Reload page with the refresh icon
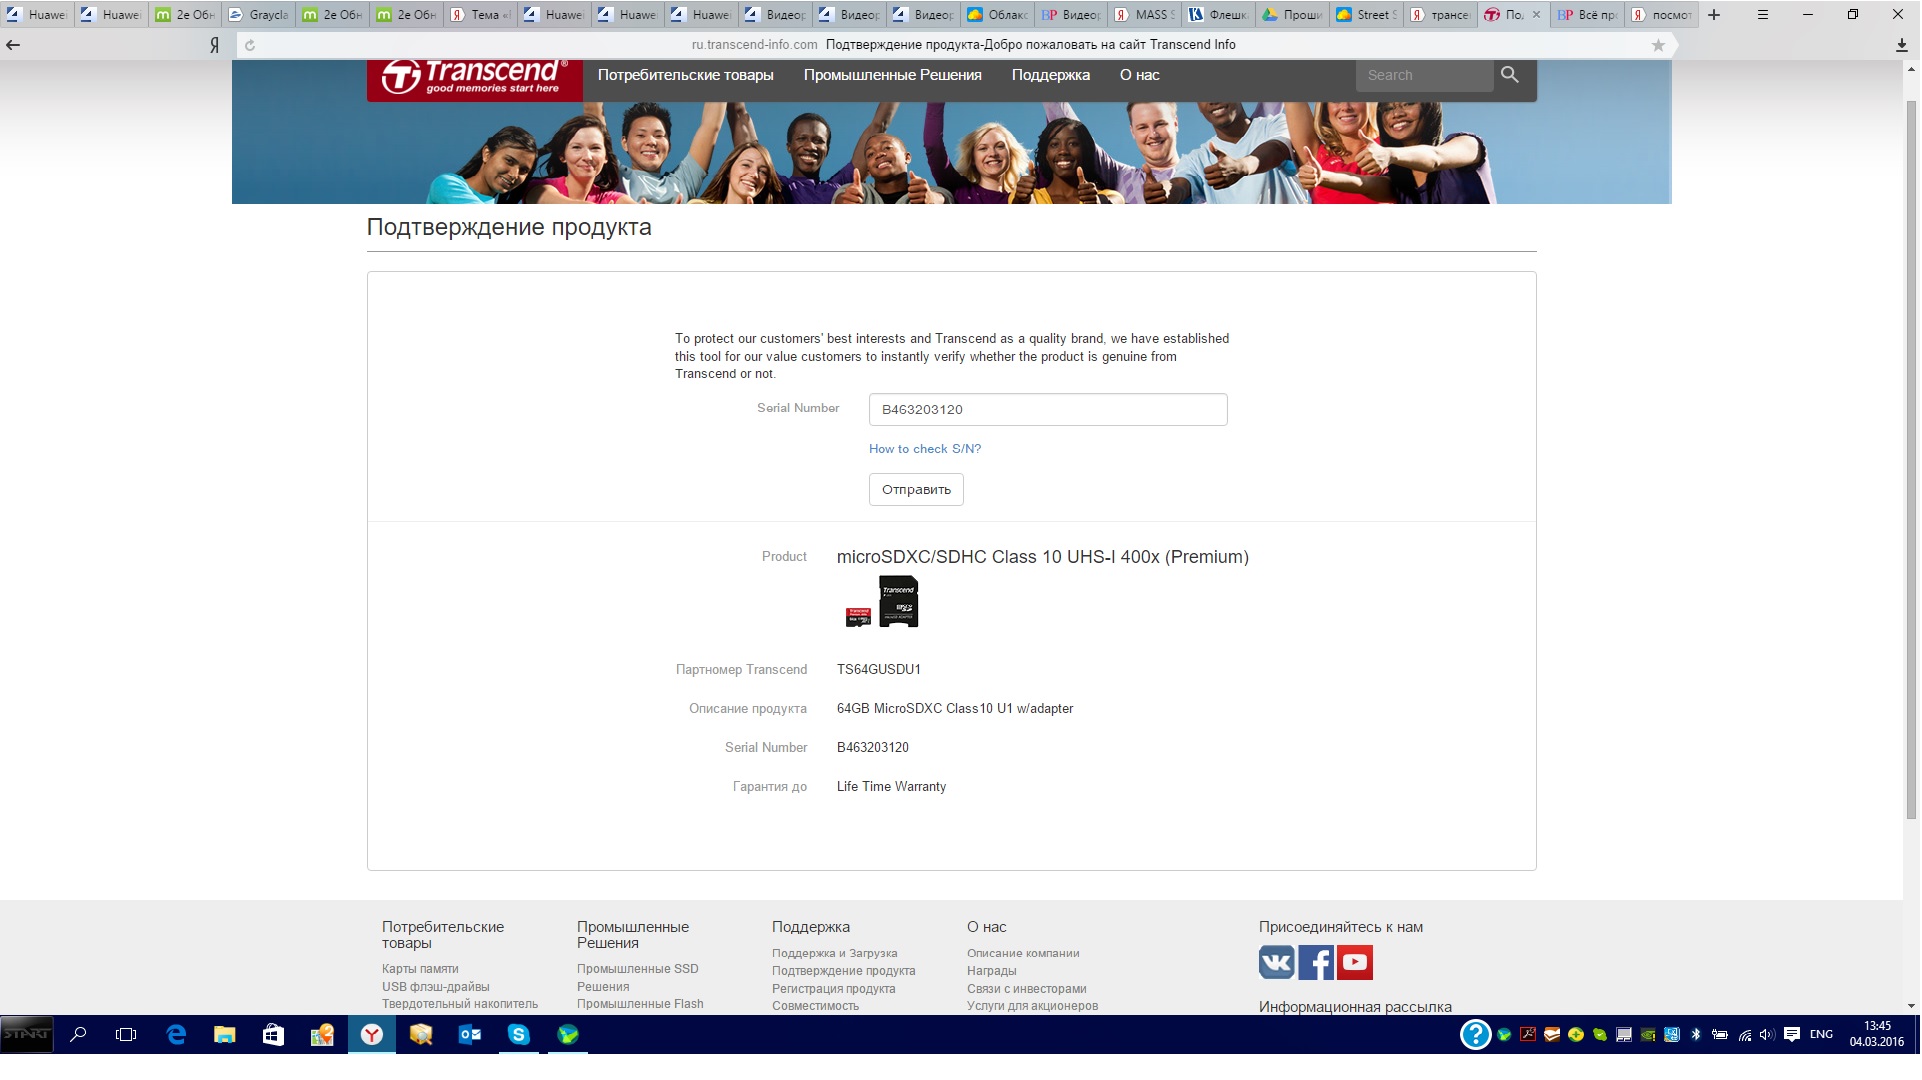Viewport: 1922px width, 1080px height. point(250,45)
